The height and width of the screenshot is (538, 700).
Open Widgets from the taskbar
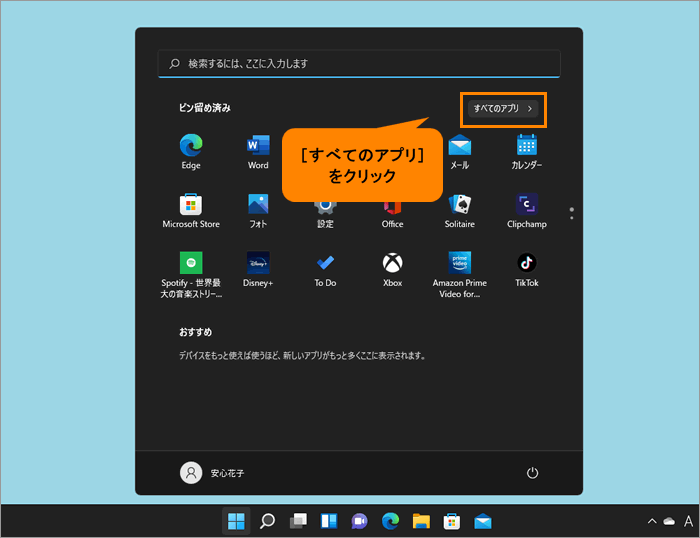tap(329, 521)
